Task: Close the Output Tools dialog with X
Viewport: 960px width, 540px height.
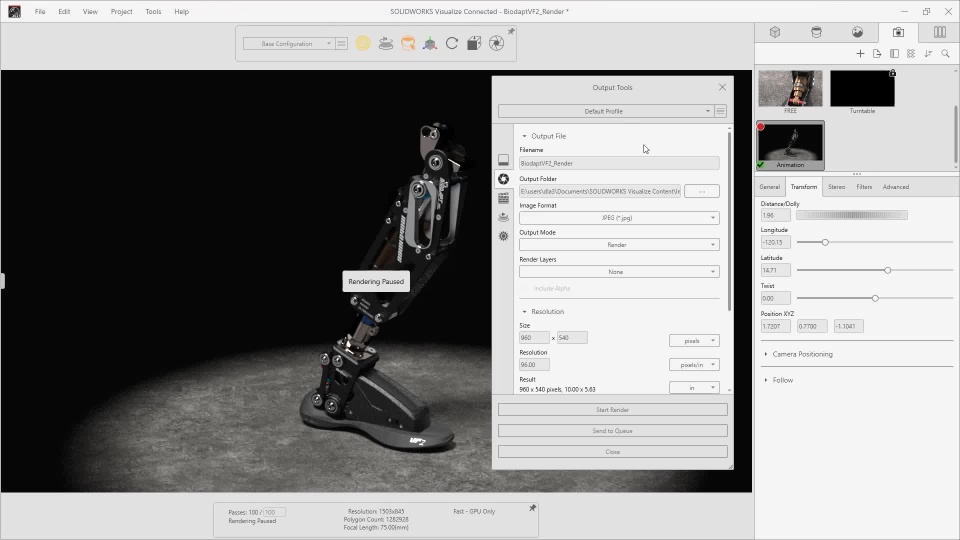Action: click(x=722, y=88)
